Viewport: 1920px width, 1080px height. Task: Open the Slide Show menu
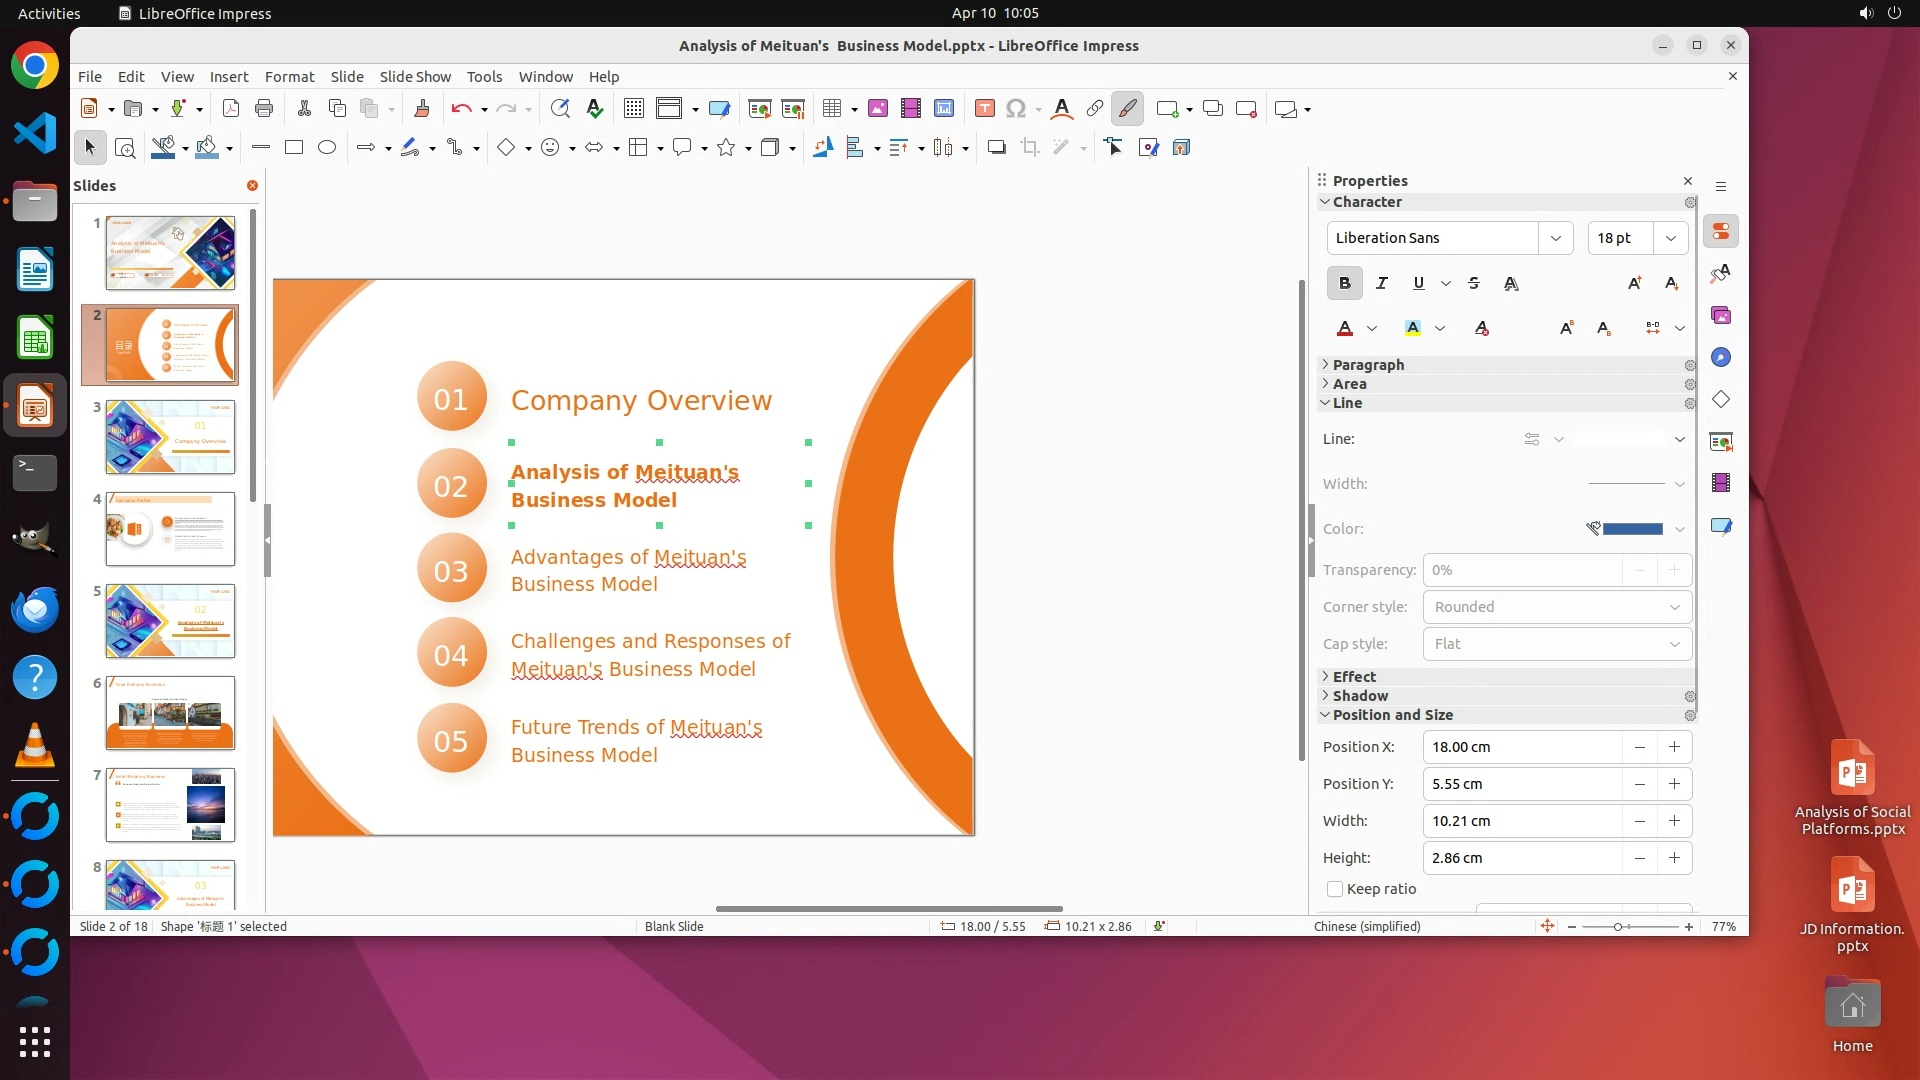(x=415, y=77)
